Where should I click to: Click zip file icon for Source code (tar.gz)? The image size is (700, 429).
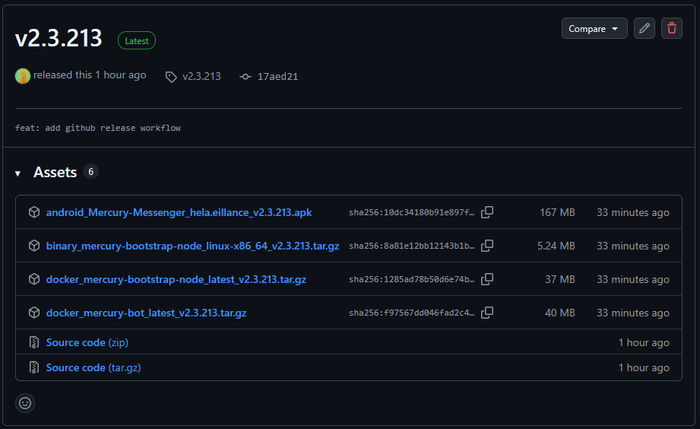point(34,367)
